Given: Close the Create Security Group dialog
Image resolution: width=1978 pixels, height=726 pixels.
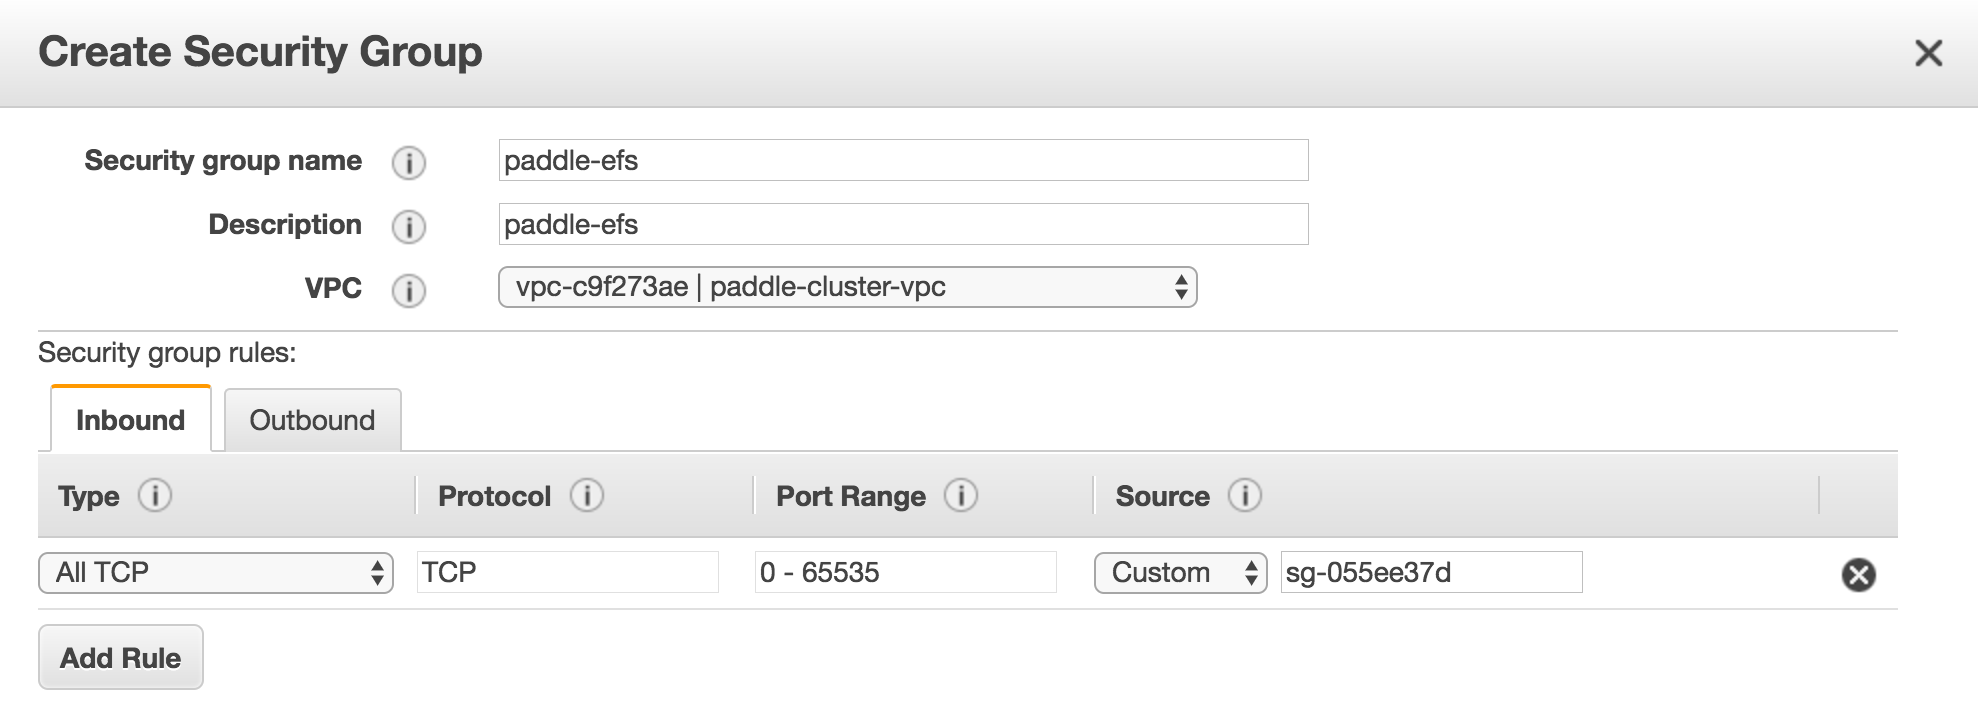Looking at the screenshot, I should tap(1928, 53).
